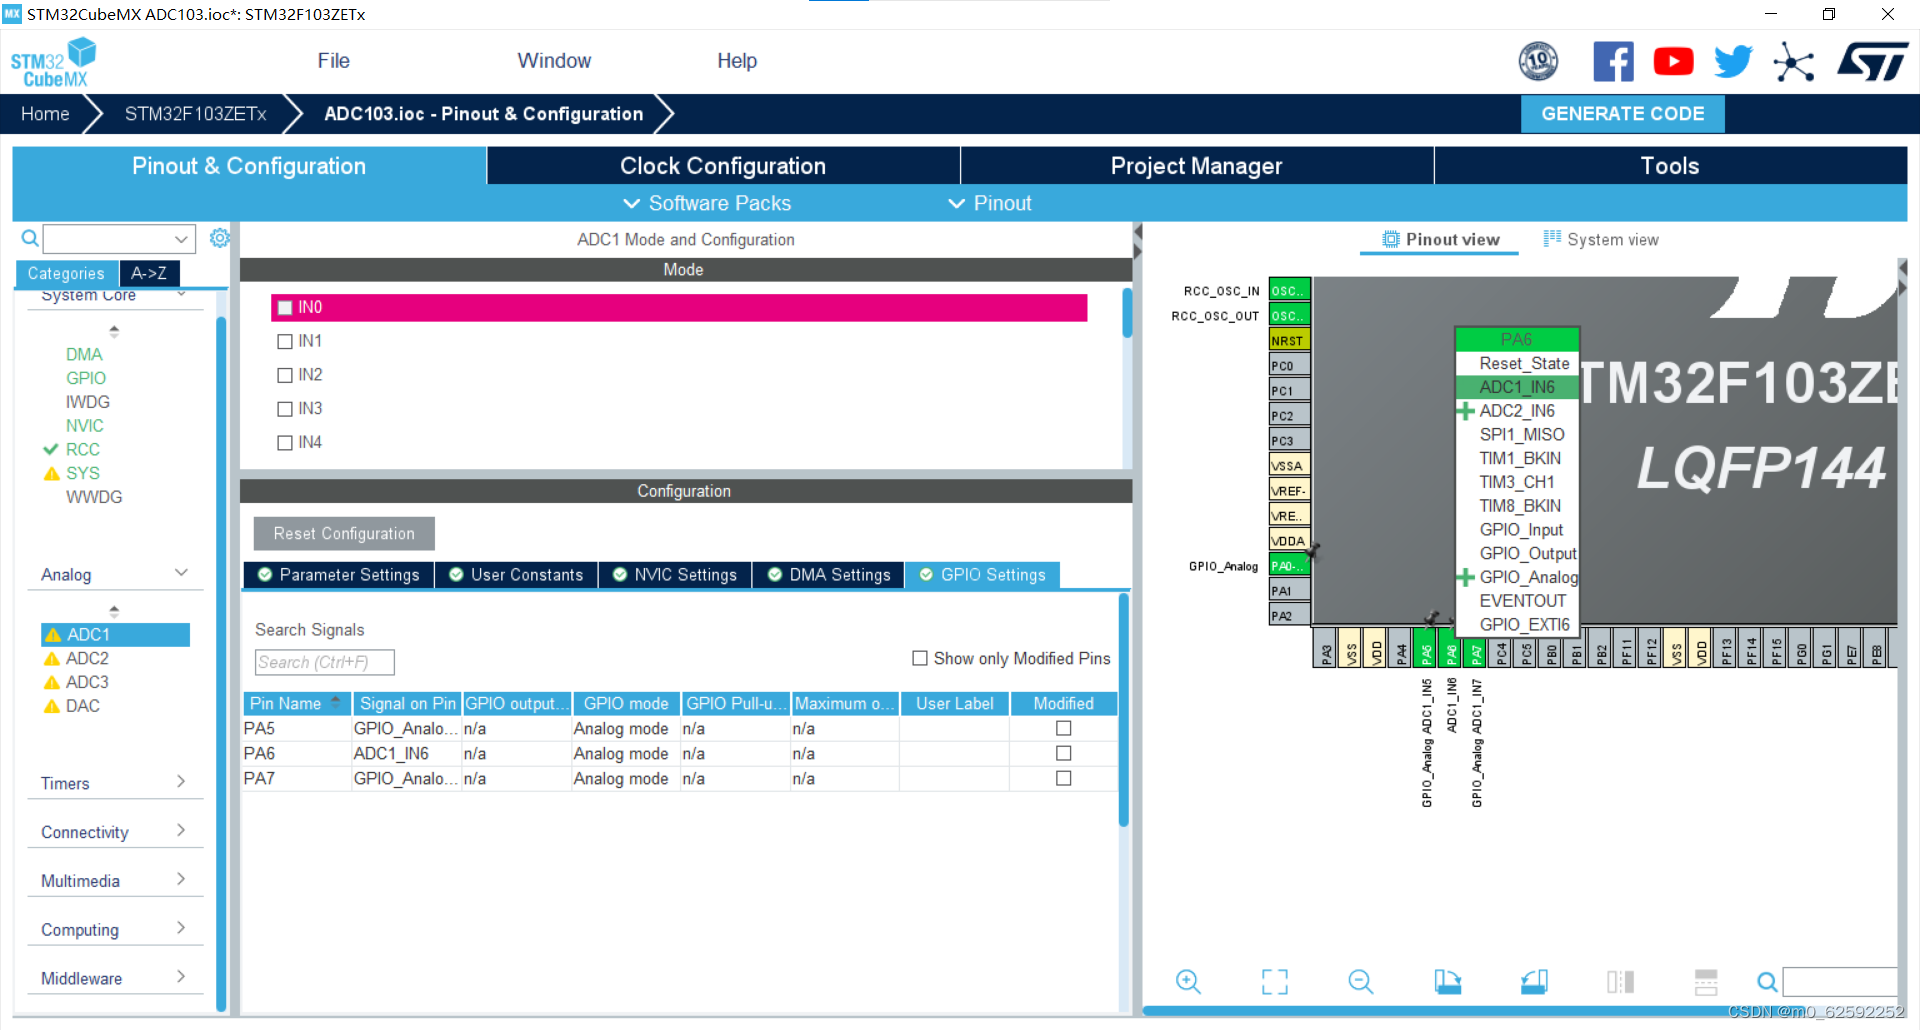This screenshot has height=1030, width=1920.
Task: Click the Search Signals input field
Action: click(325, 662)
